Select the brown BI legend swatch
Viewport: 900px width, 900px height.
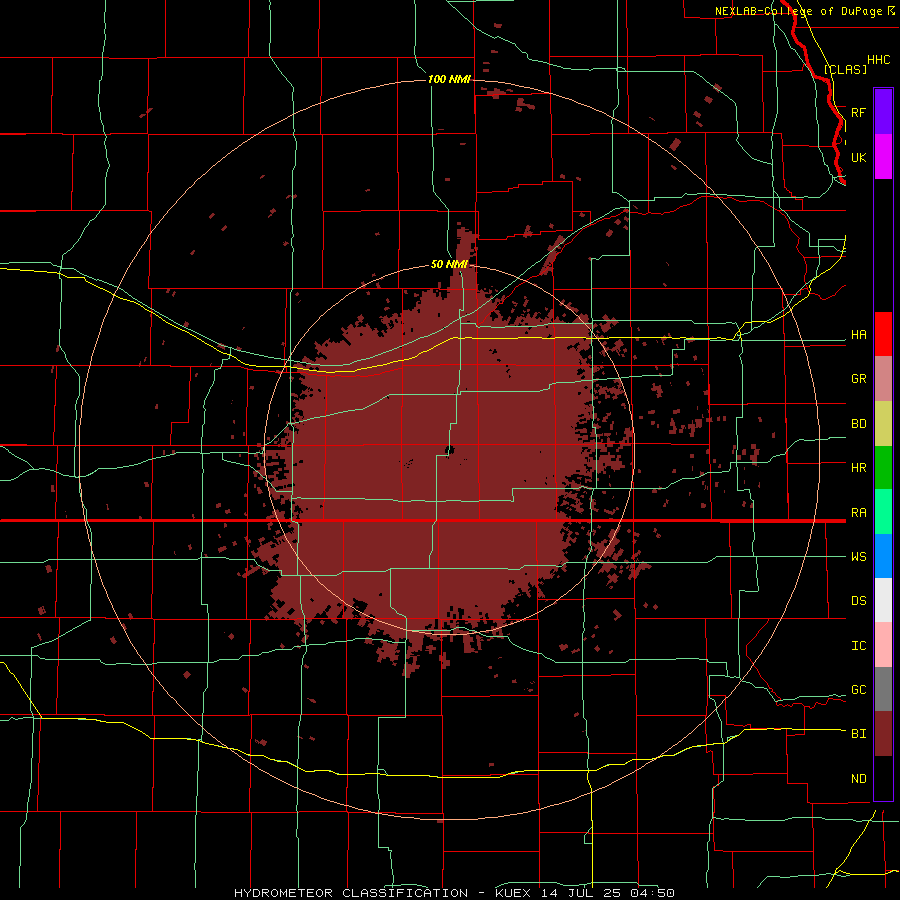(x=883, y=734)
